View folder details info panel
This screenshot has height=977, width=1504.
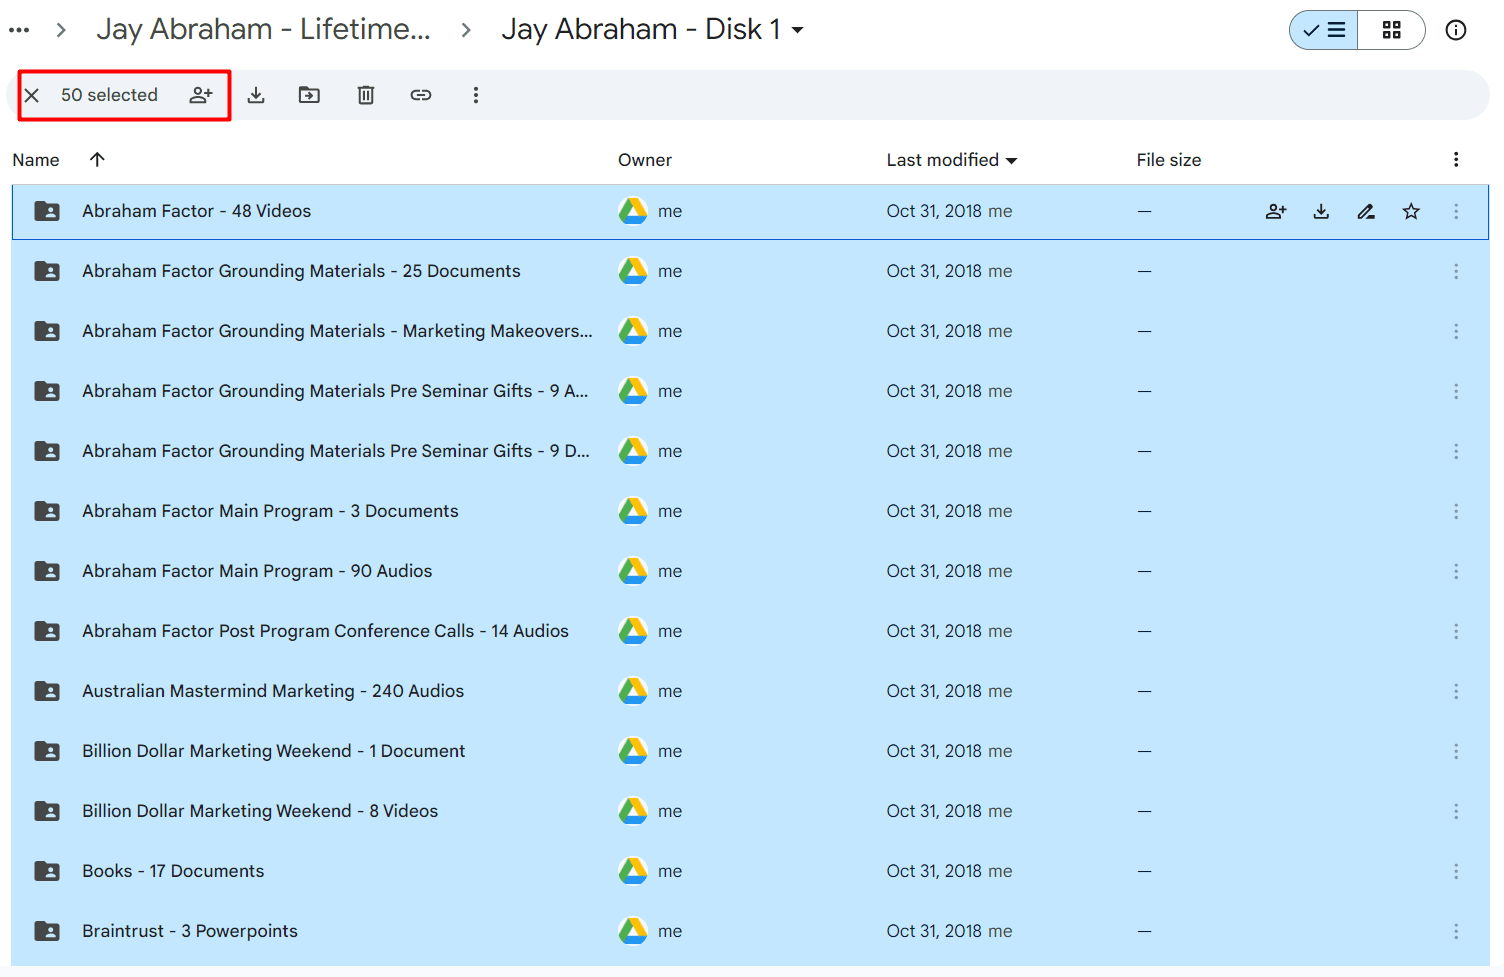coord(1456,30)
